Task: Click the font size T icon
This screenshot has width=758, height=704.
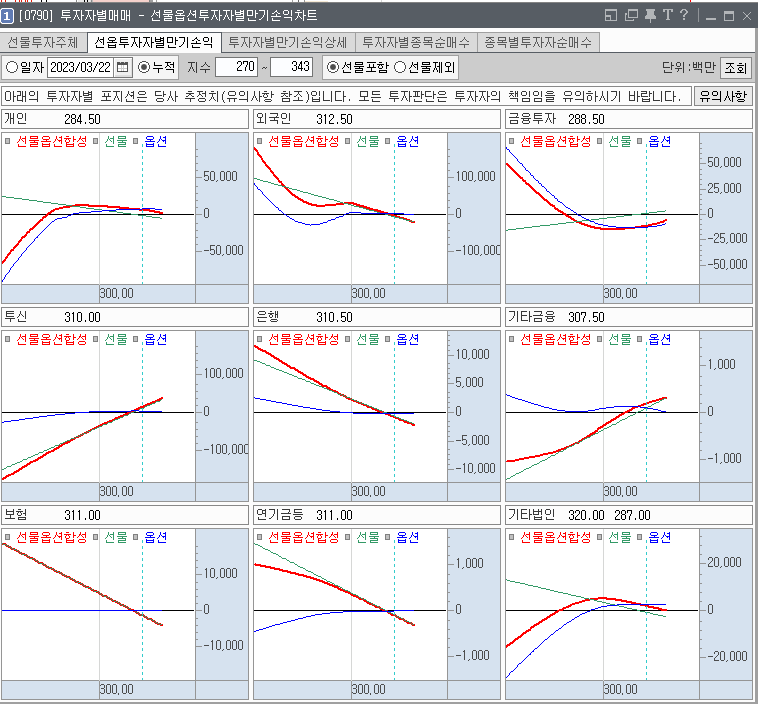Action: (x=667, y=16)
